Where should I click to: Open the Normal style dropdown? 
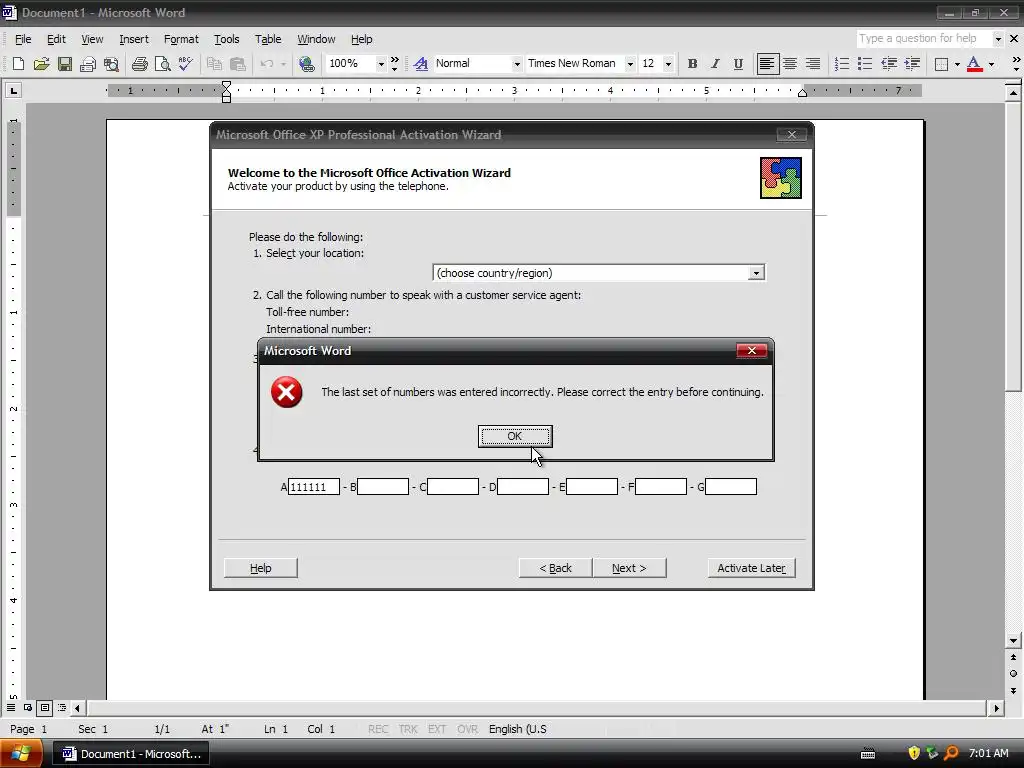(517, 63)
